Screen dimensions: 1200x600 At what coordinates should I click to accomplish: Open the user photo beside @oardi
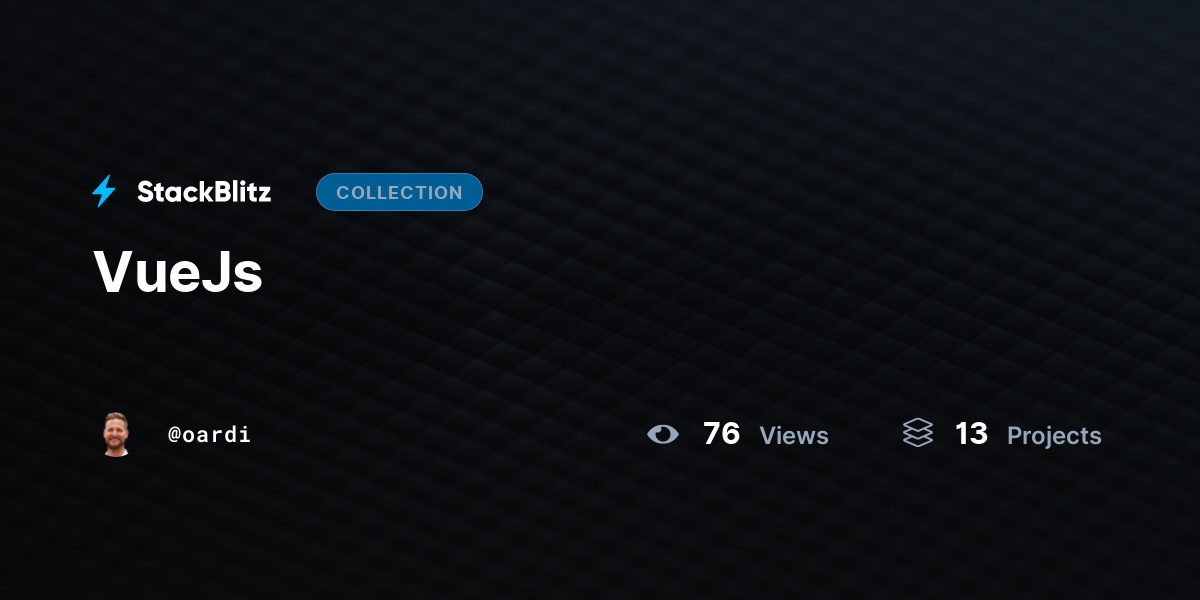tap(117, 434)
